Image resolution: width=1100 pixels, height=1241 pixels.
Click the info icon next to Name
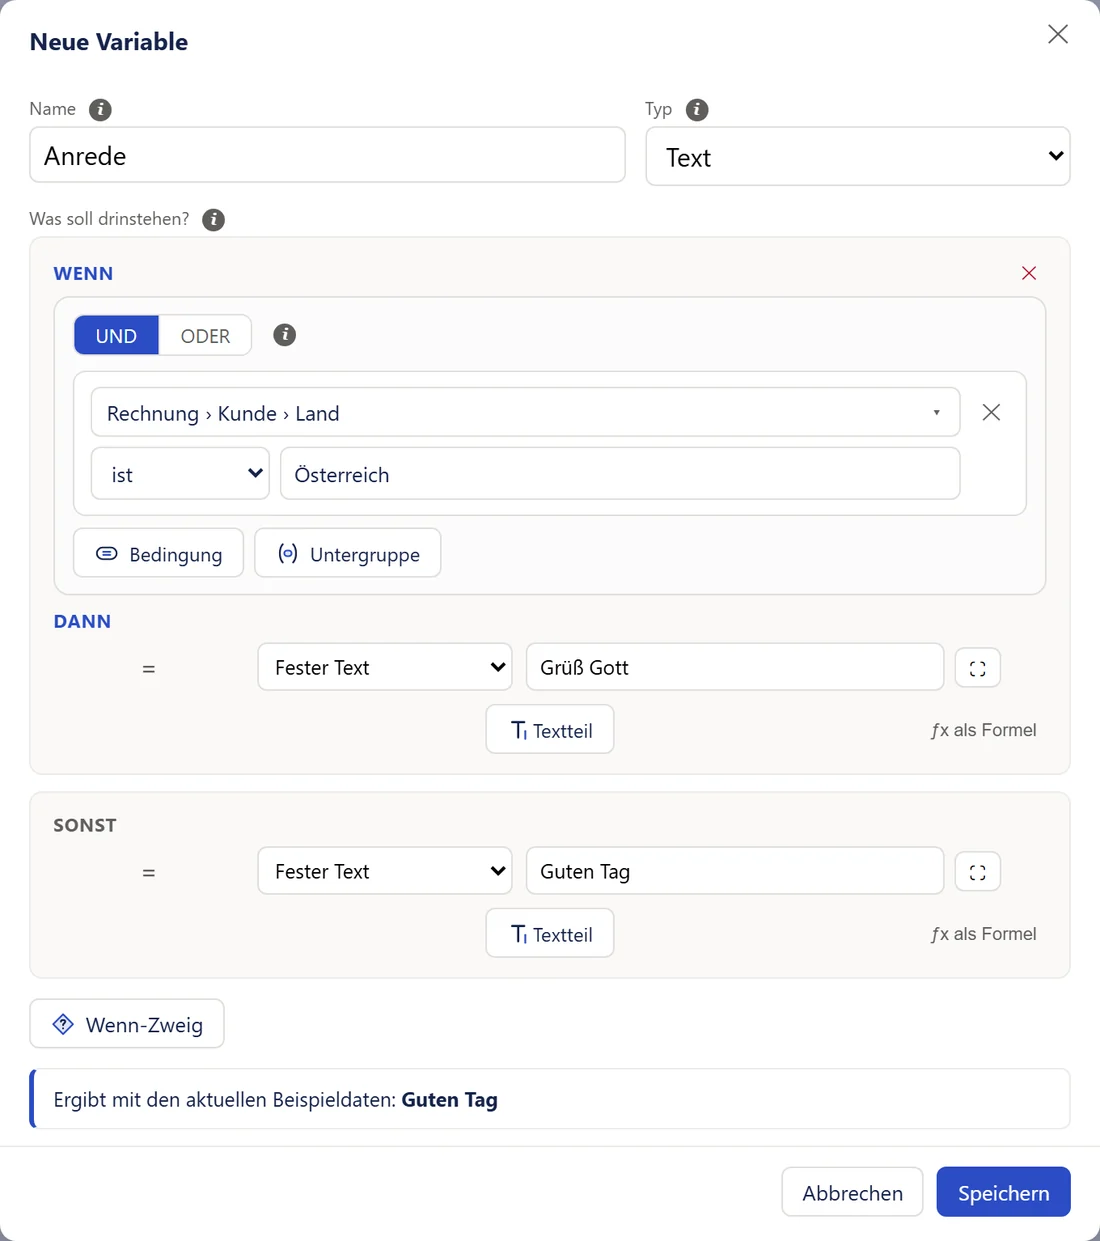pyautogui.click(x=100, y=110)
